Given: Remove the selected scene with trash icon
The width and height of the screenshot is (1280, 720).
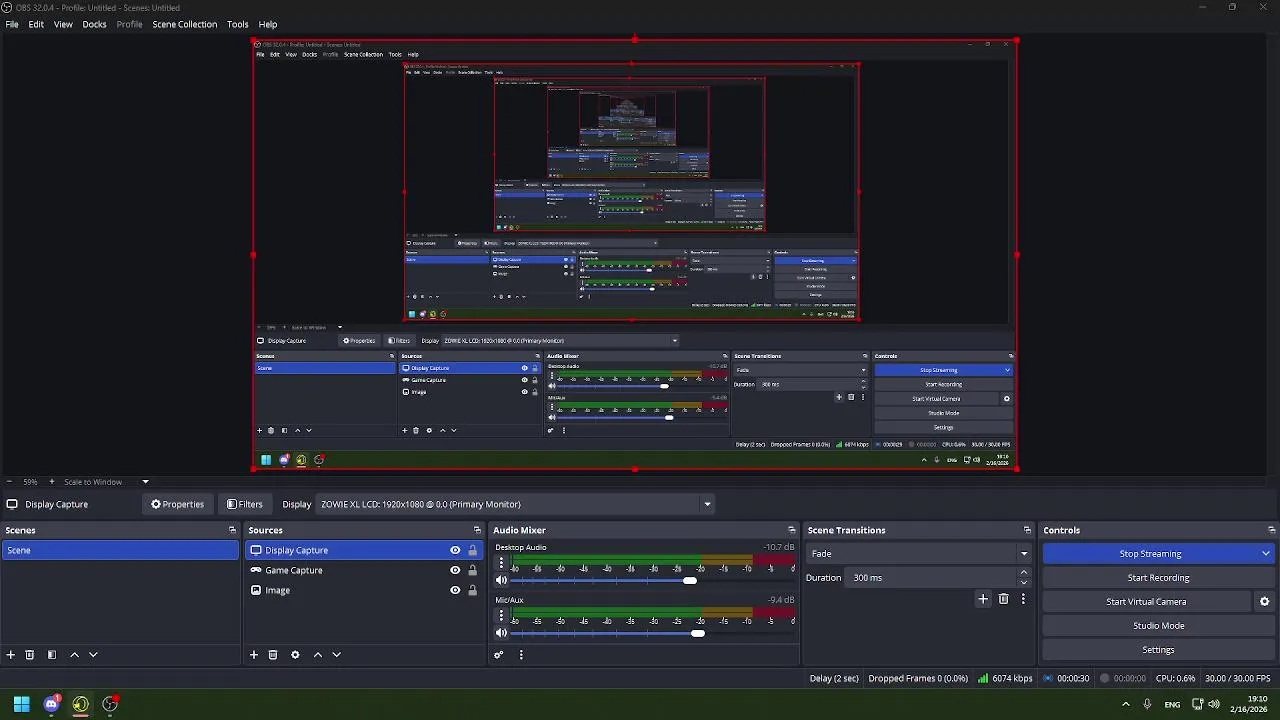Looking at the screenshot, I should pos(30,655).
